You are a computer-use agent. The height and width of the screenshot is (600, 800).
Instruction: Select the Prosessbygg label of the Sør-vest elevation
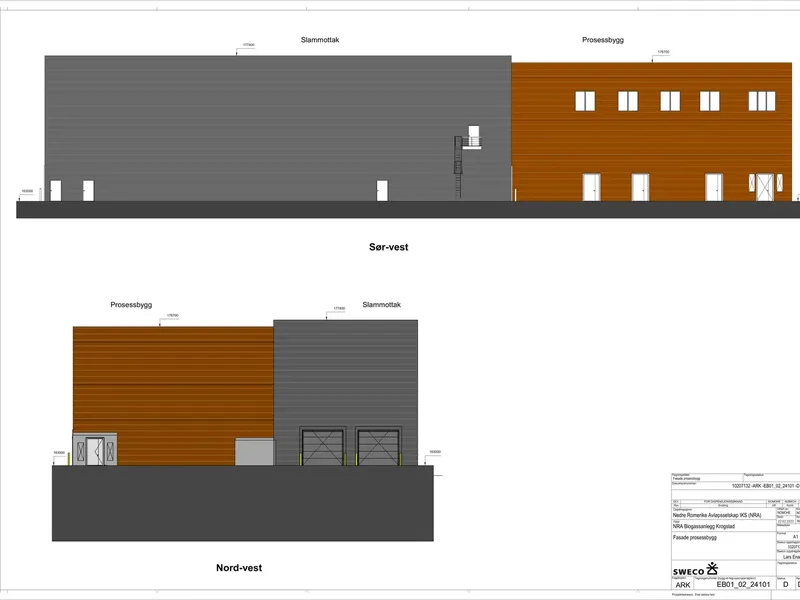603,40
